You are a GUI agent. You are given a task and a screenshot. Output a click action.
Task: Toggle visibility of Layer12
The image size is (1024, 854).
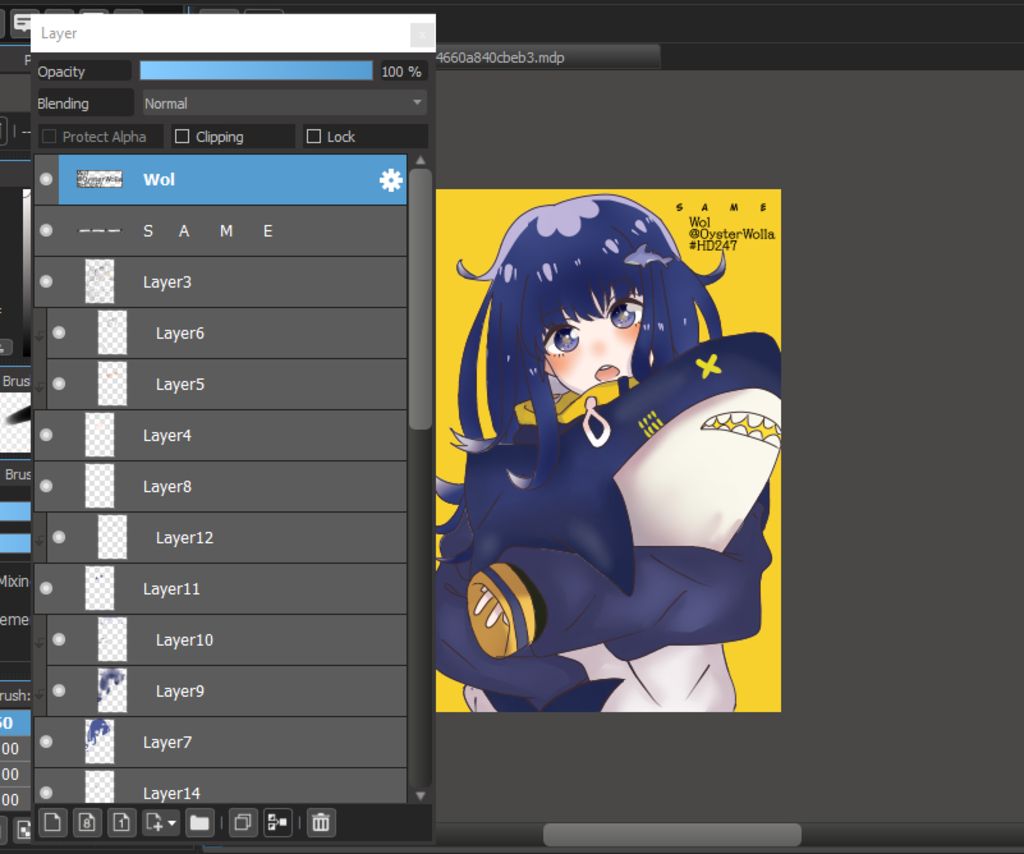pyautogui.click(x=59, y=537)
